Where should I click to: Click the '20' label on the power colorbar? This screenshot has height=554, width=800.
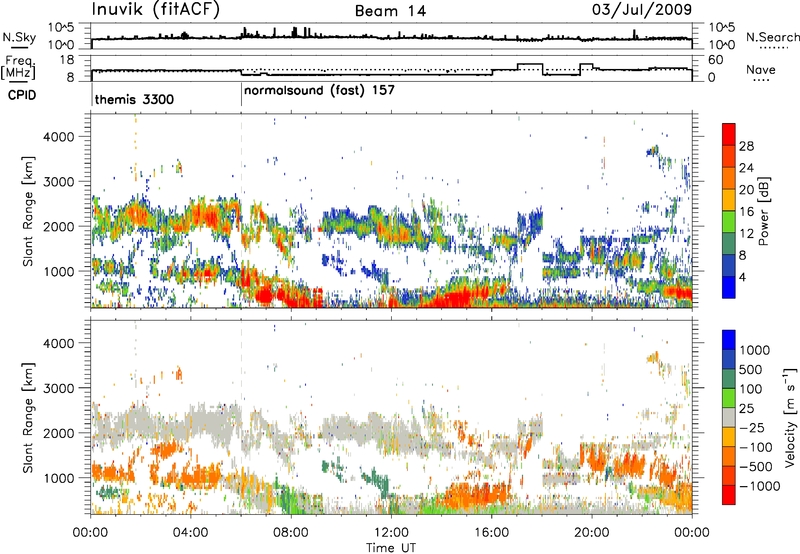746,190
